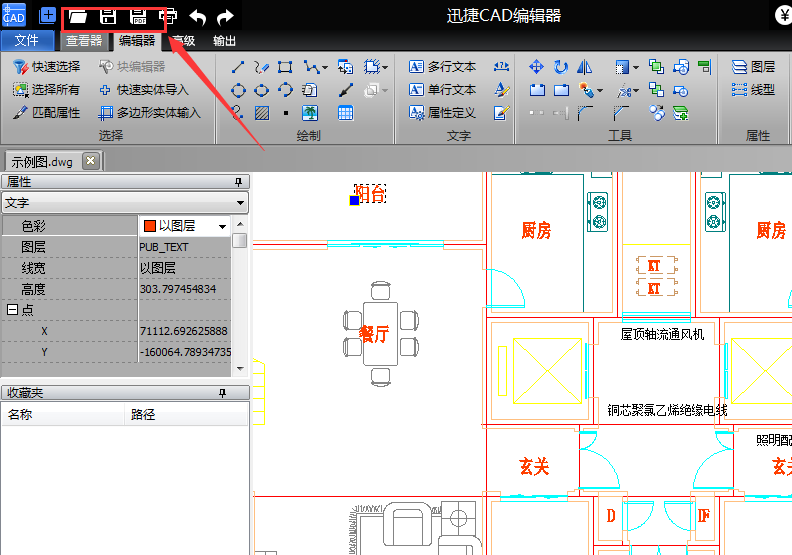The height and width of the screenshot is (555, 792).
Task: Click 匹配属性 match properties button
Action: pos(46,113)
